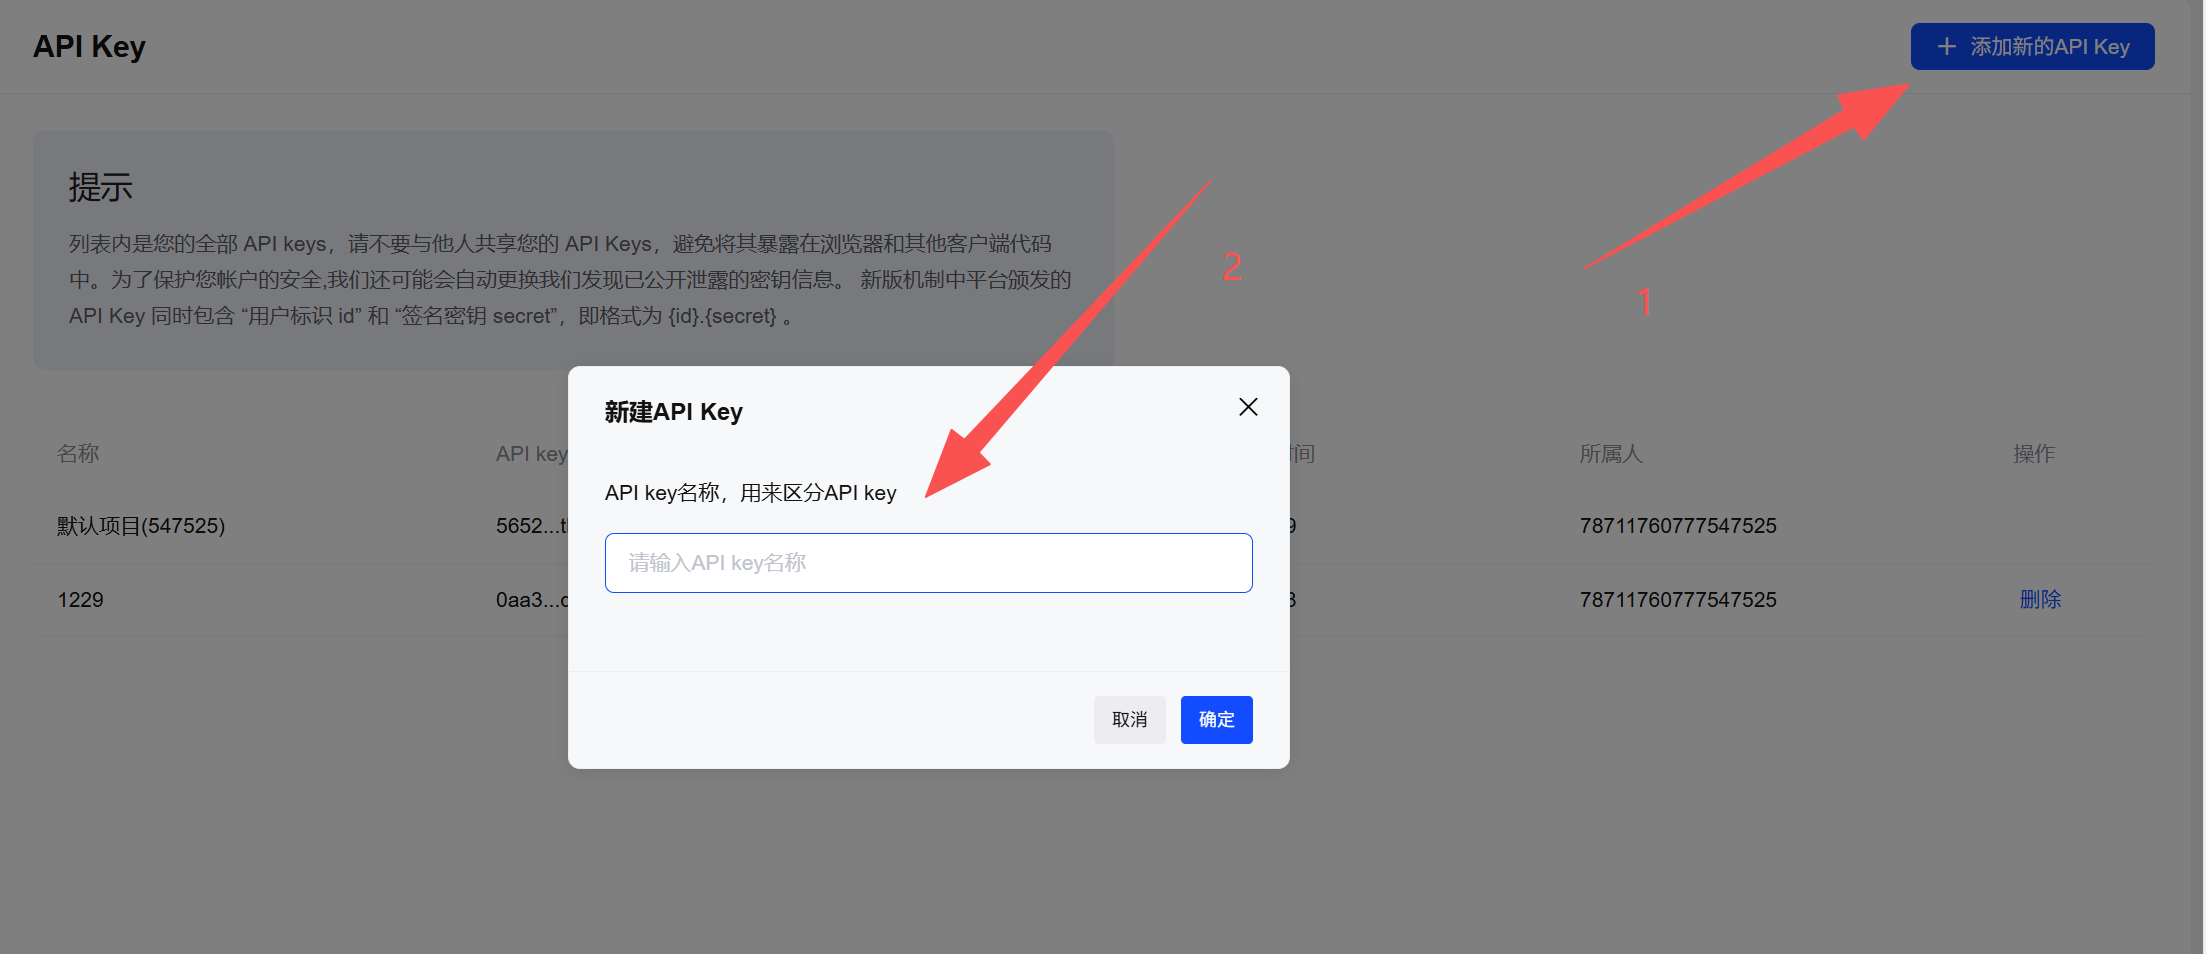The image size is (2206, 954).
Task: Click the 所属人 column header
Action: (1611, 453)
